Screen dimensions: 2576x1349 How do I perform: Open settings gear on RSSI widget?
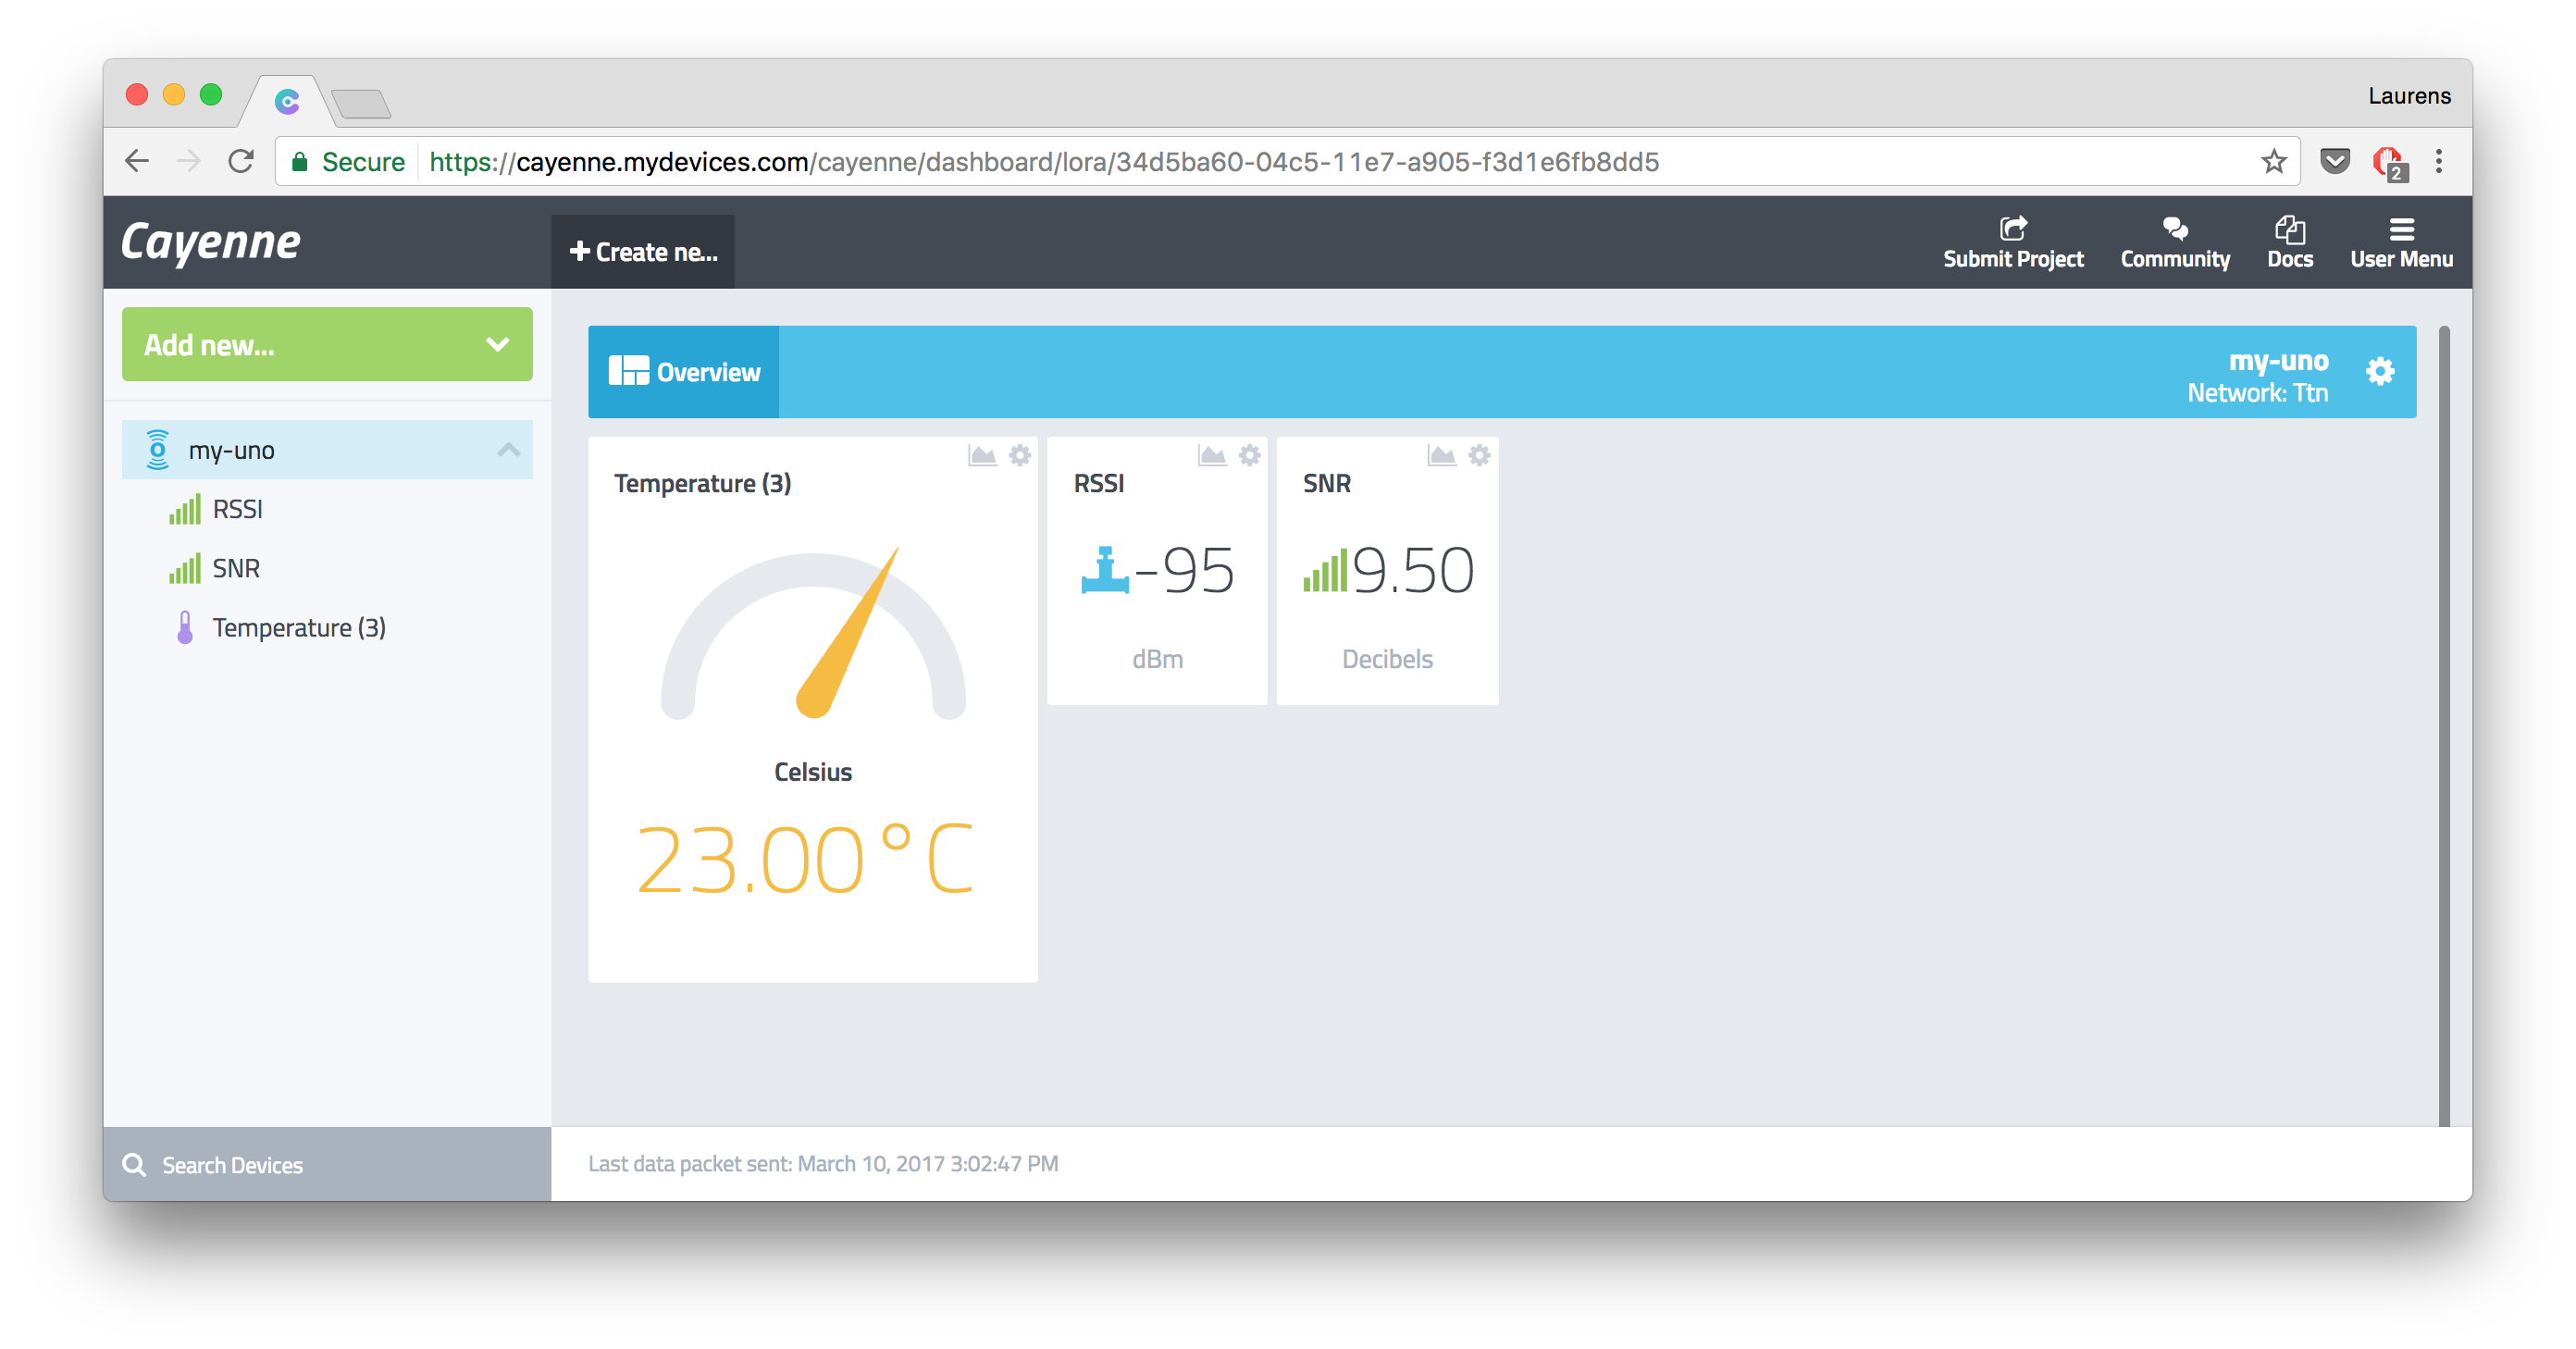tap(1249, 456)
